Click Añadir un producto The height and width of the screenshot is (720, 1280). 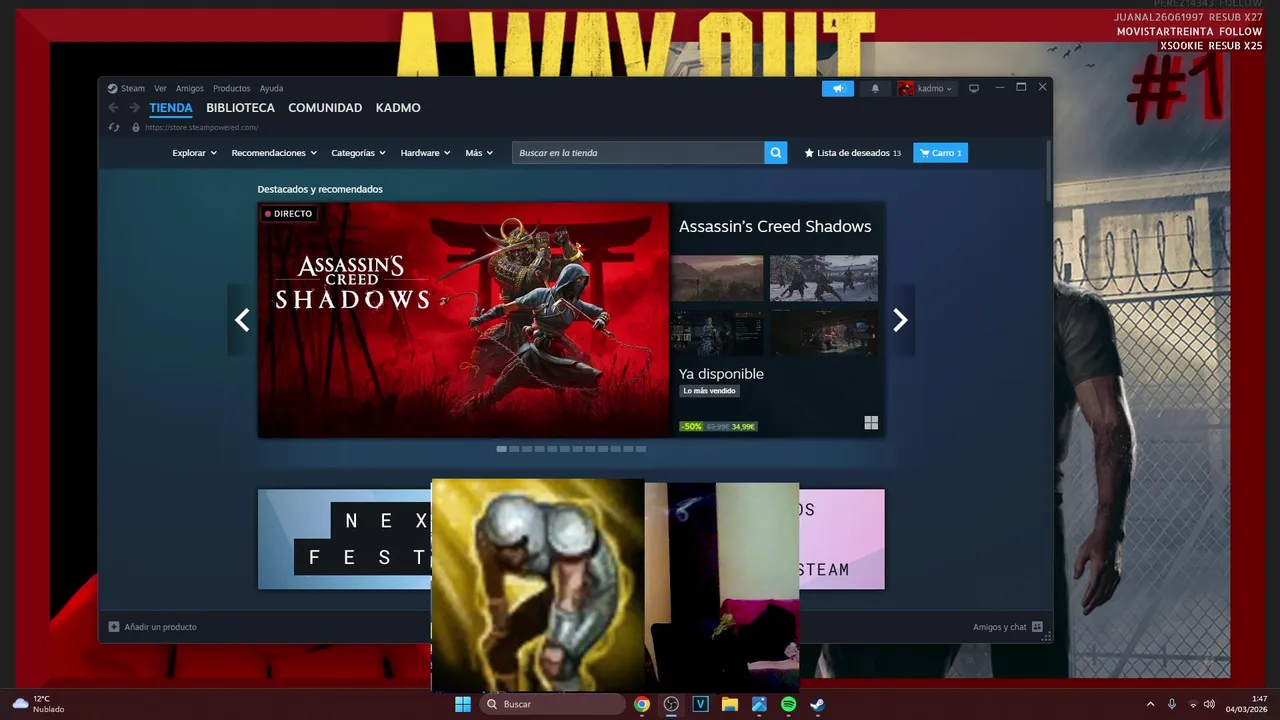(153, 627)
